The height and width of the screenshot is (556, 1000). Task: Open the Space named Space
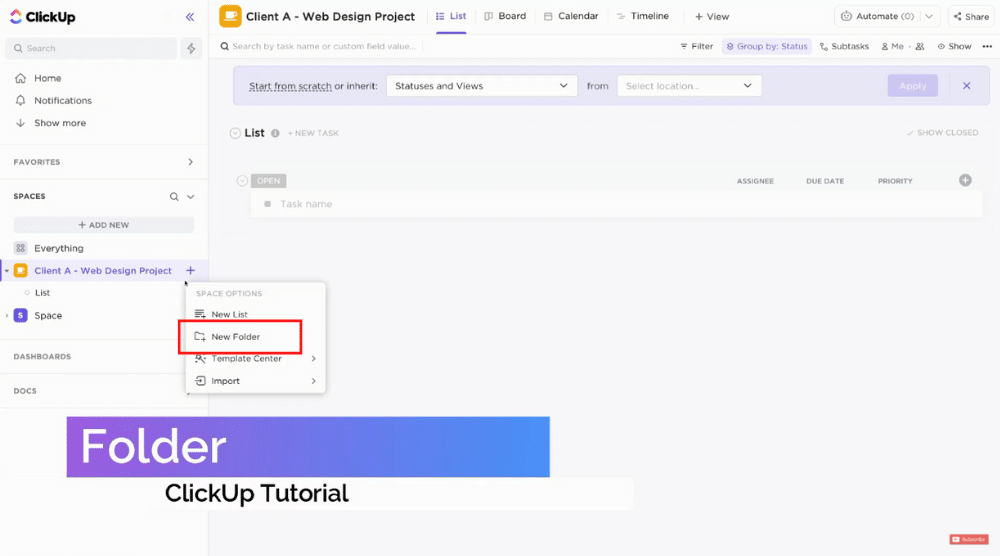48,316
